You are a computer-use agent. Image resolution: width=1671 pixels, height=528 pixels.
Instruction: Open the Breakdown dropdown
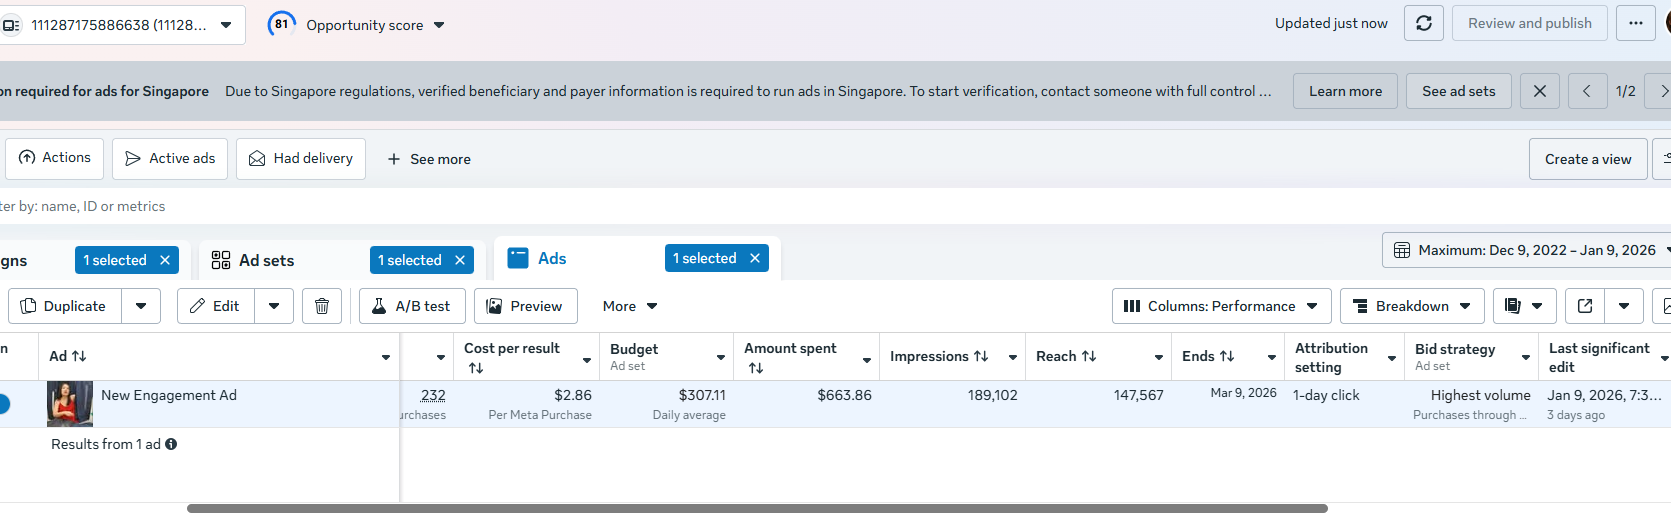(x=1411, y=306)
